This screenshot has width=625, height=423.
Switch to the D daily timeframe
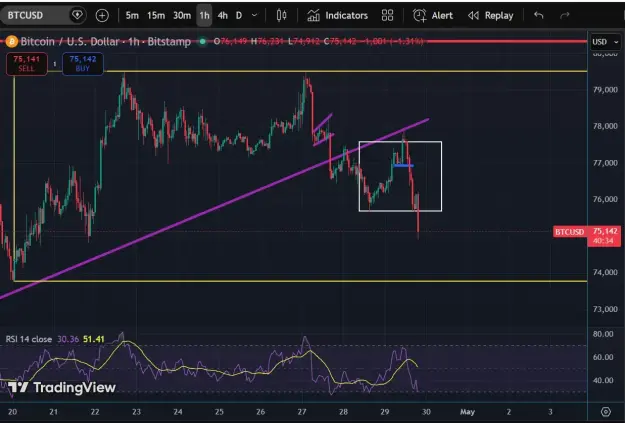pyautogui.click(x=239, y=16)
